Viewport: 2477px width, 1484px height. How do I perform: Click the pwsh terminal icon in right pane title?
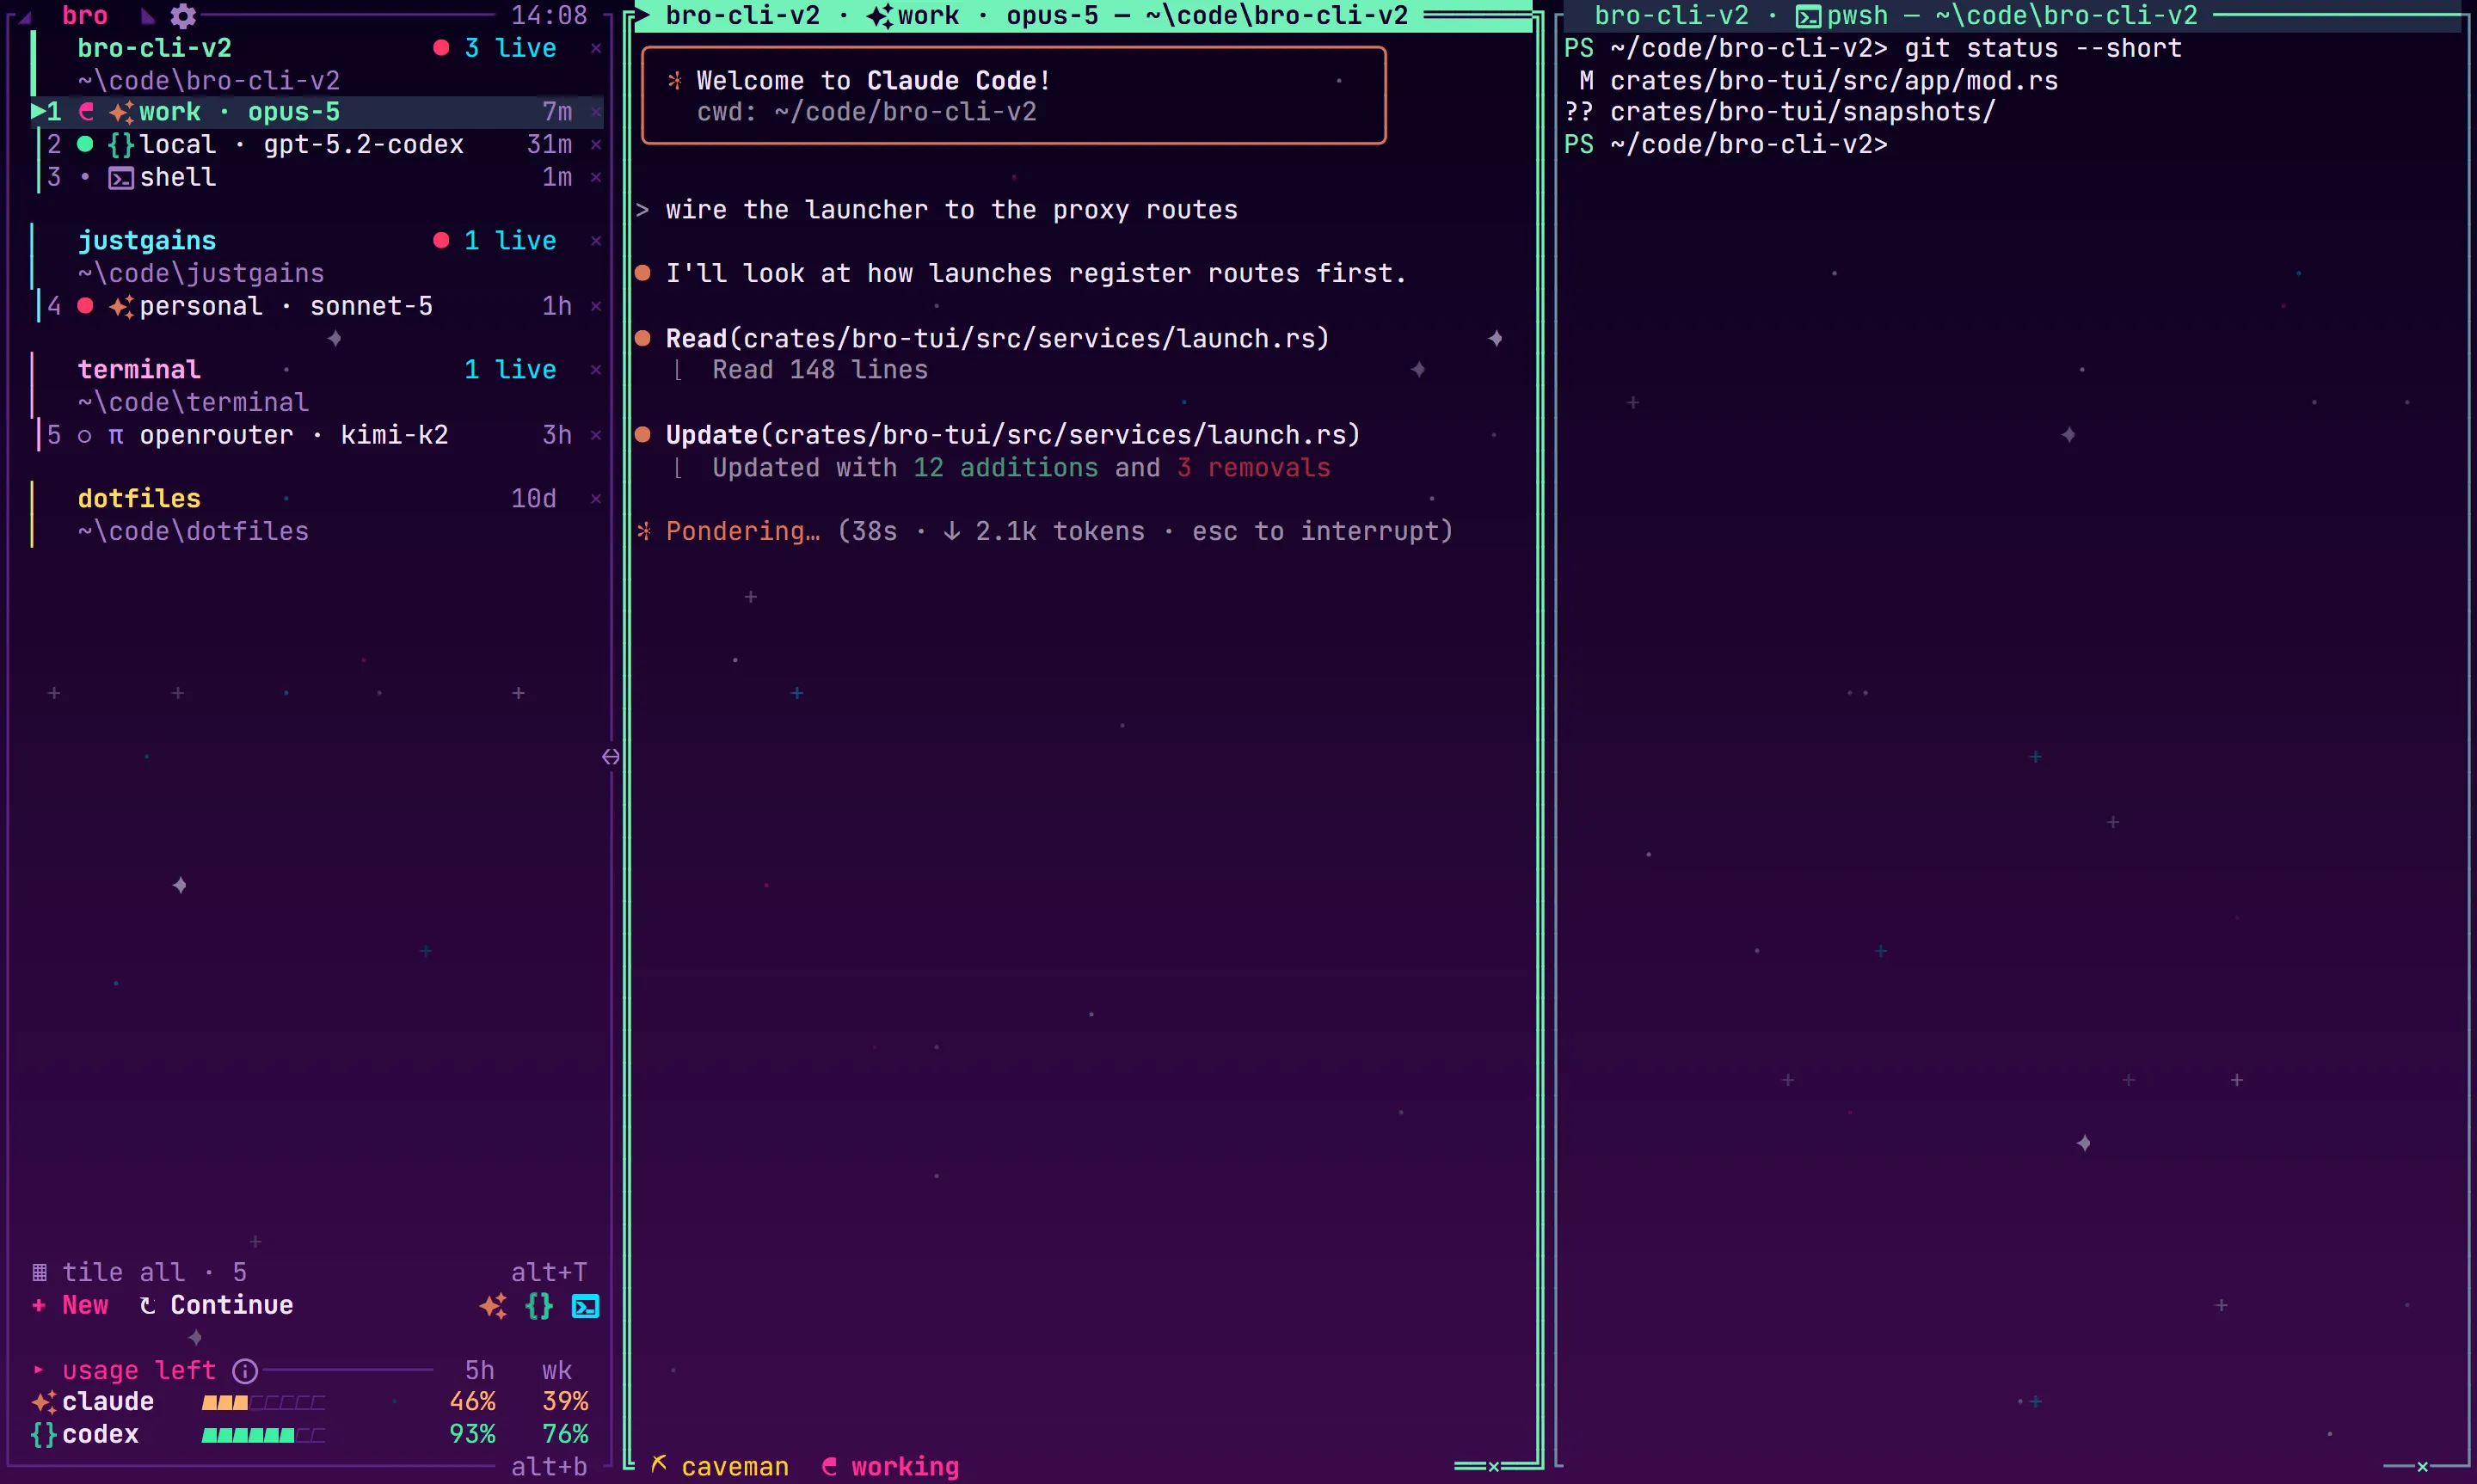(x=1808, y=17)
